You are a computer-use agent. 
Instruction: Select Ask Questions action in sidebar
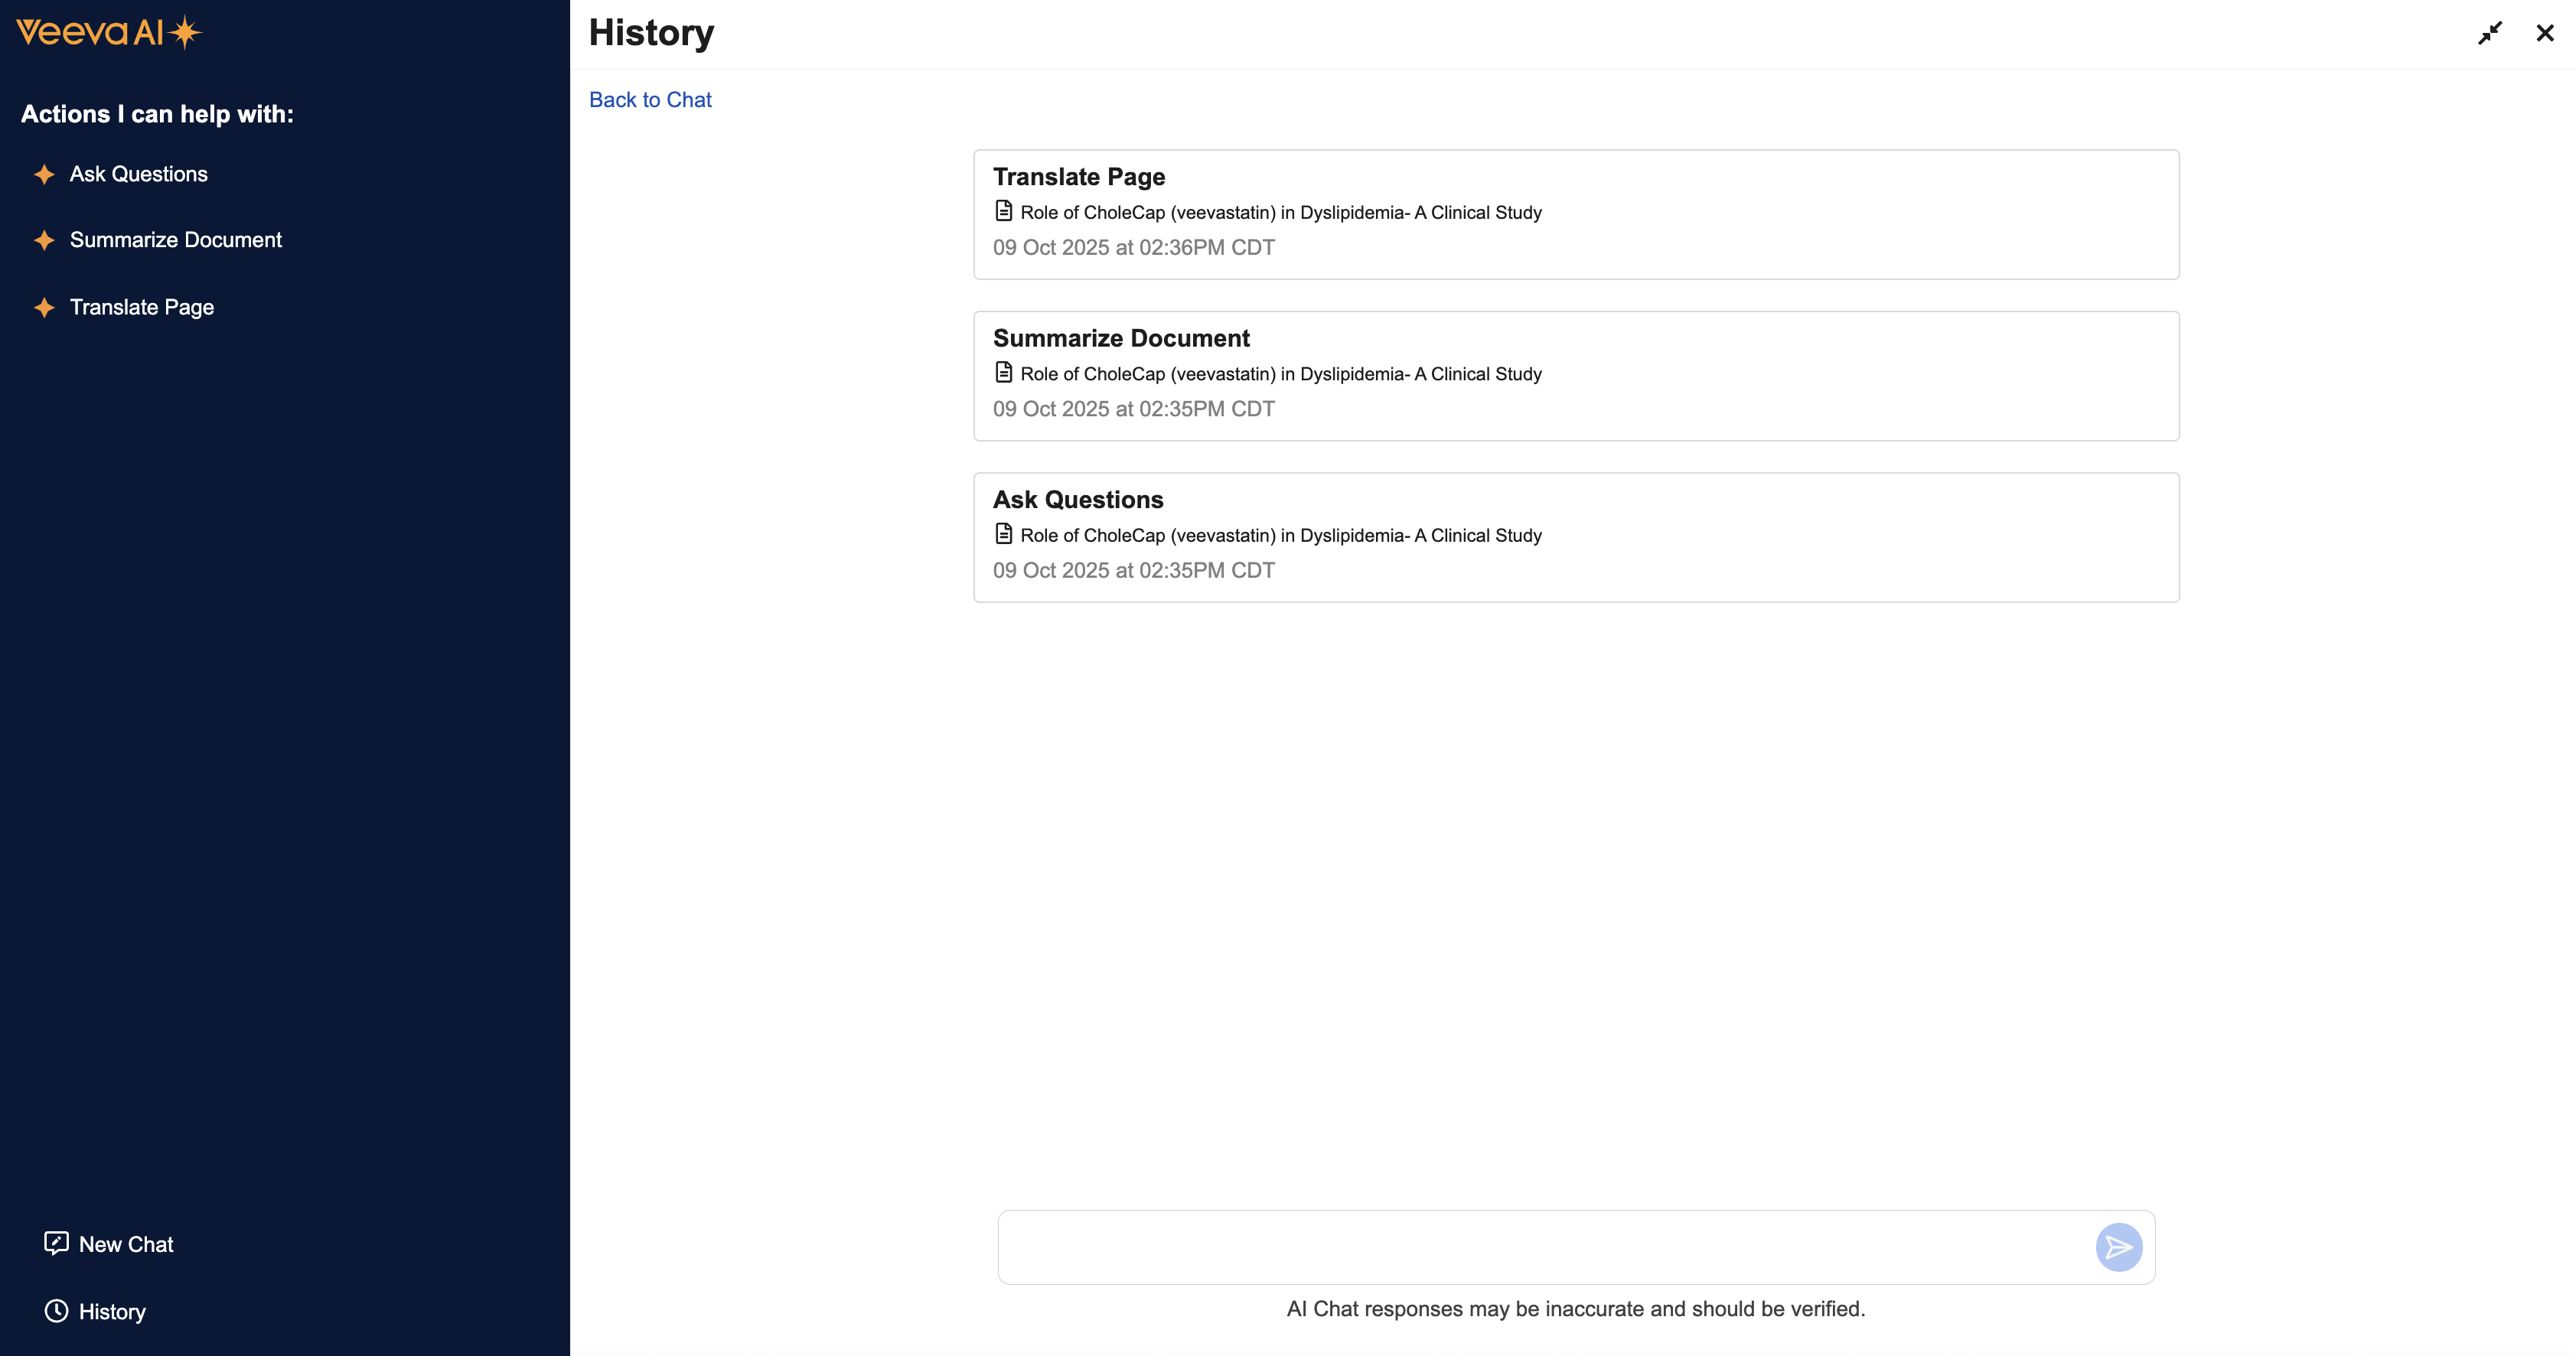(139, 175)
